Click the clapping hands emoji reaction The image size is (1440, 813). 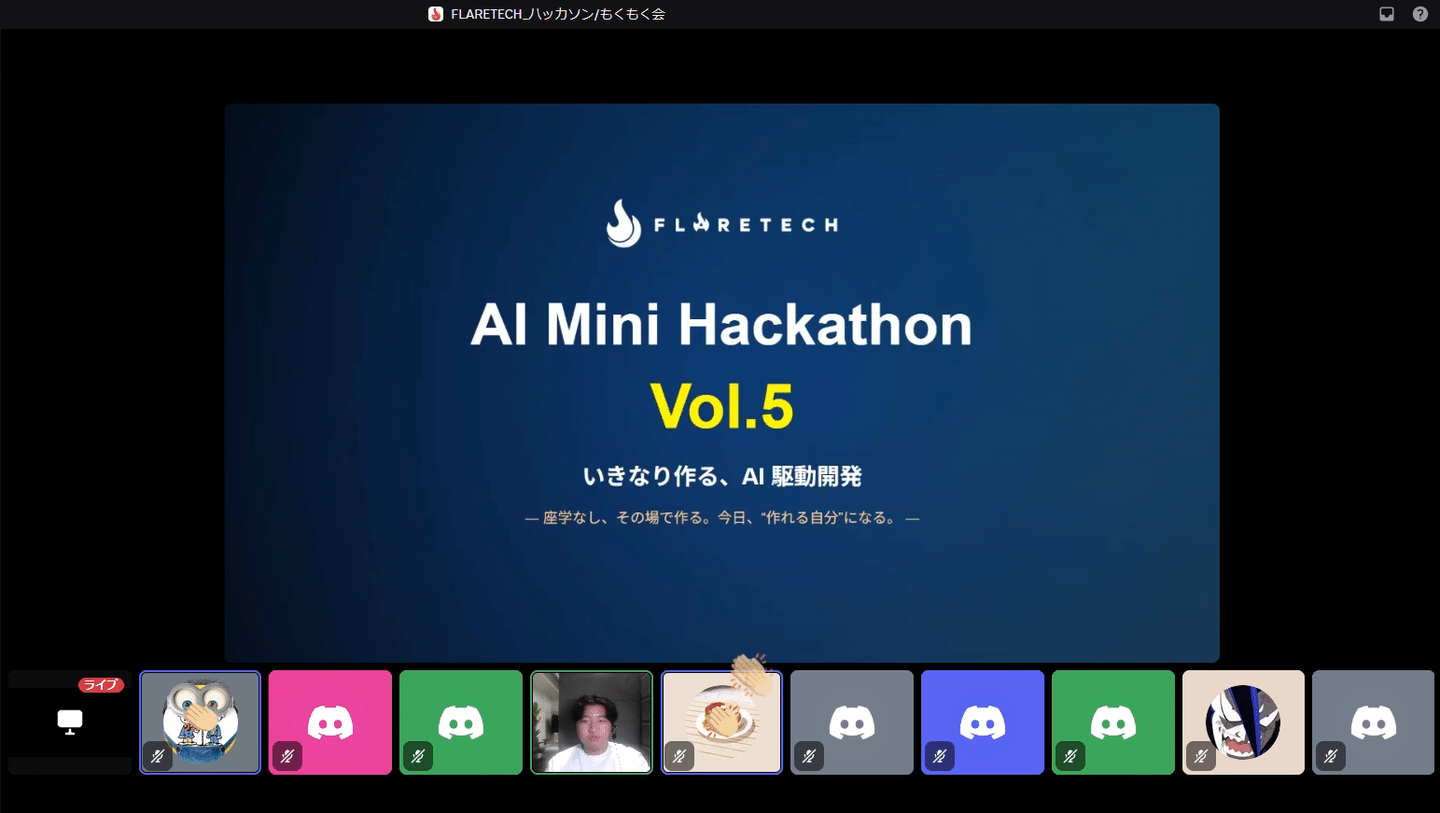pyautogui.click(x=752, y=676)
